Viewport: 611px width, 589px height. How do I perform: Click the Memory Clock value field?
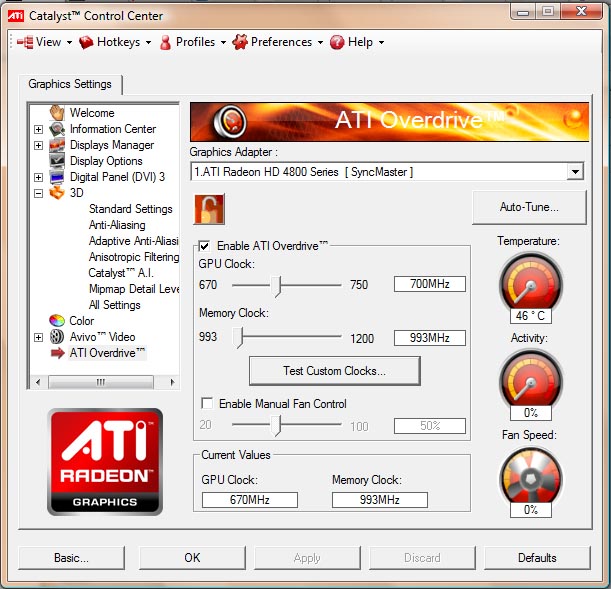point(429,338)
